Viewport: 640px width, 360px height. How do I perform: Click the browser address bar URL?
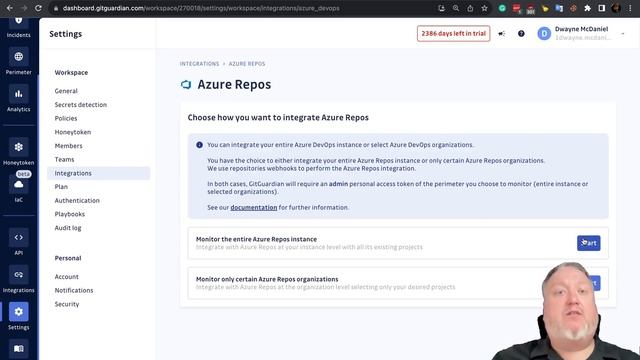tap(201, 8)
